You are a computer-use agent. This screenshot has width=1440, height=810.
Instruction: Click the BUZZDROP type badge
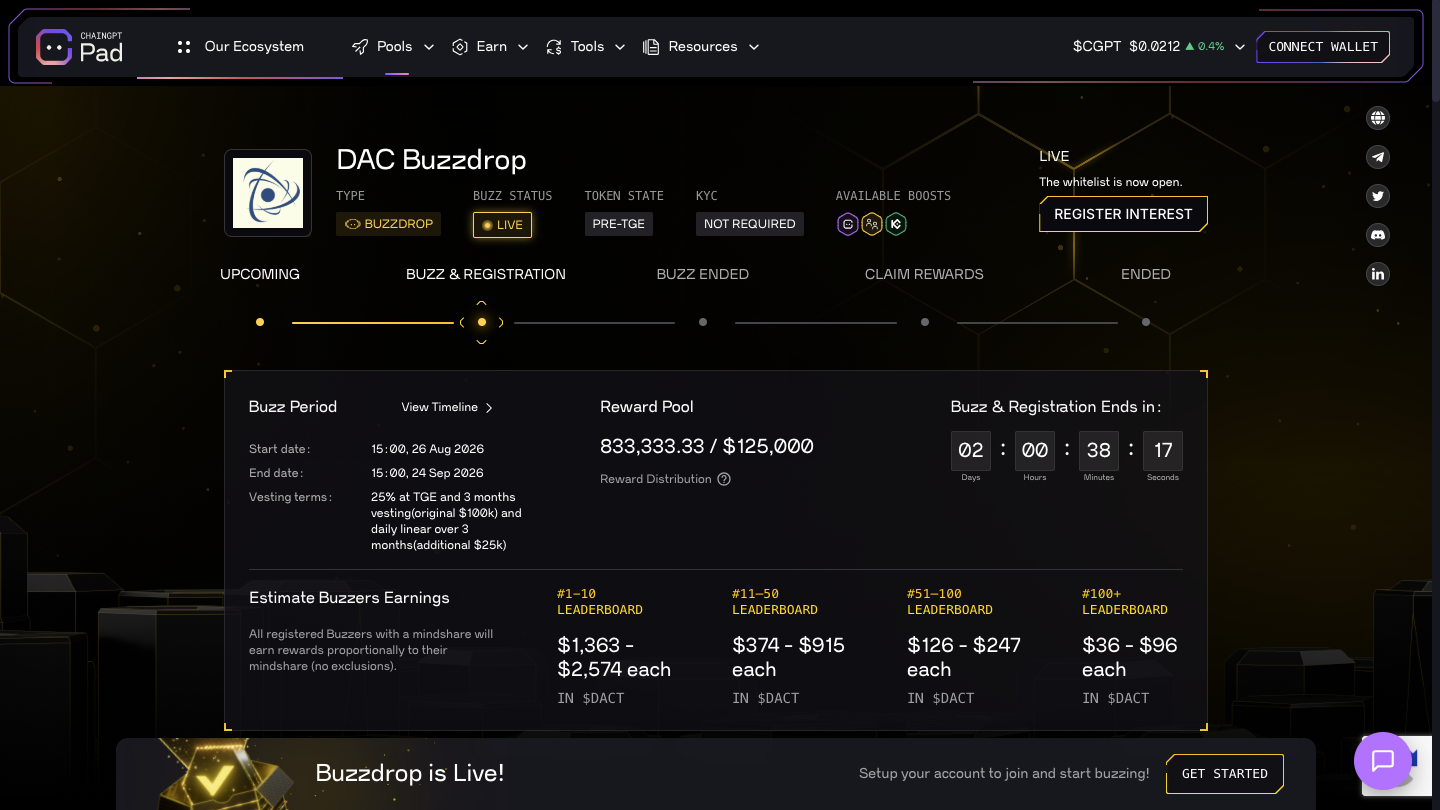pos(389,224)
